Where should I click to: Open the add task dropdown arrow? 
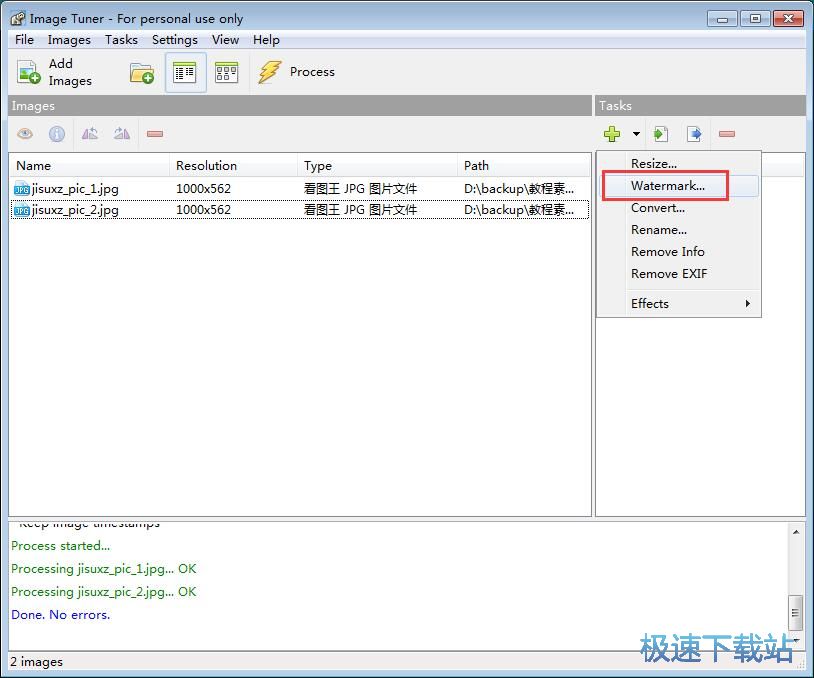pos(636,134)
